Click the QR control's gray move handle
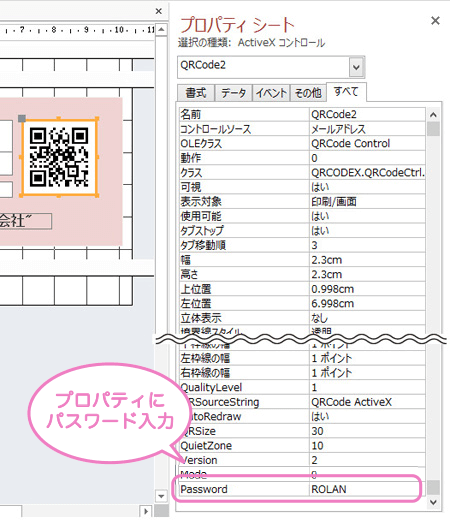Viewport: 450px width, 526px height. point(22,118)
